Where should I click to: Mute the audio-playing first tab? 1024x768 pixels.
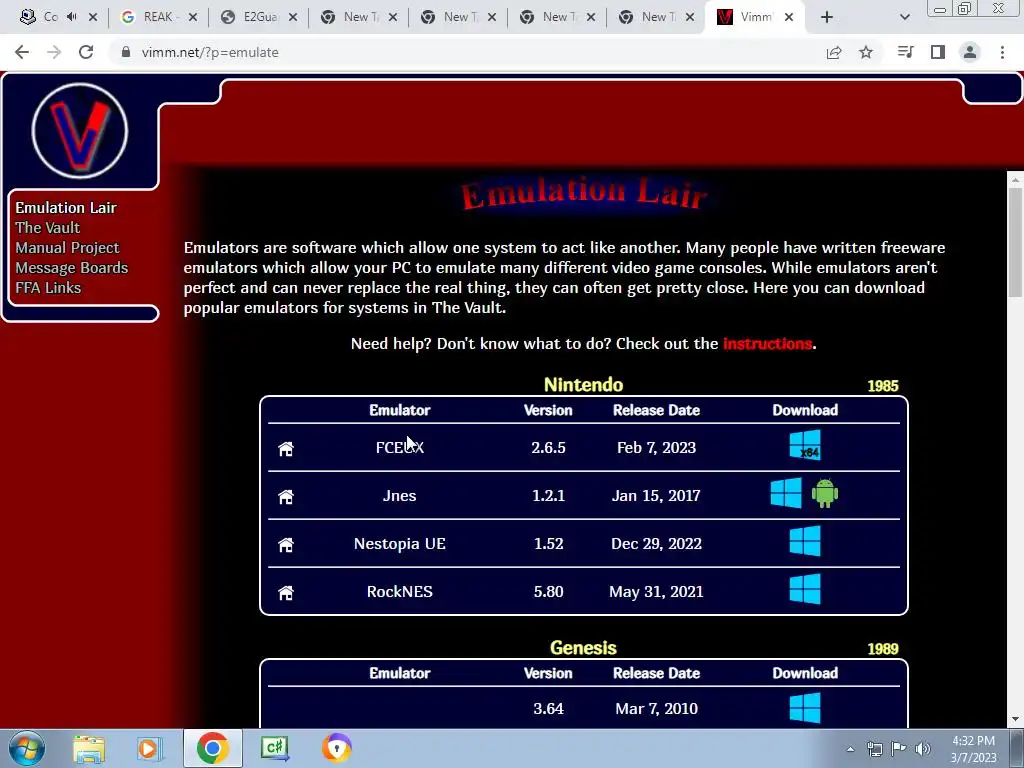(72, 17)
